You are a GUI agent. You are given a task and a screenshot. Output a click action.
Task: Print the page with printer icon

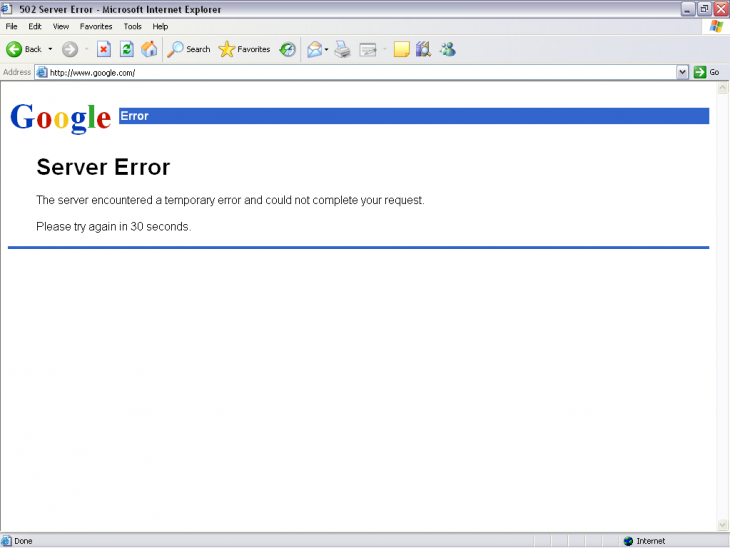343,49
